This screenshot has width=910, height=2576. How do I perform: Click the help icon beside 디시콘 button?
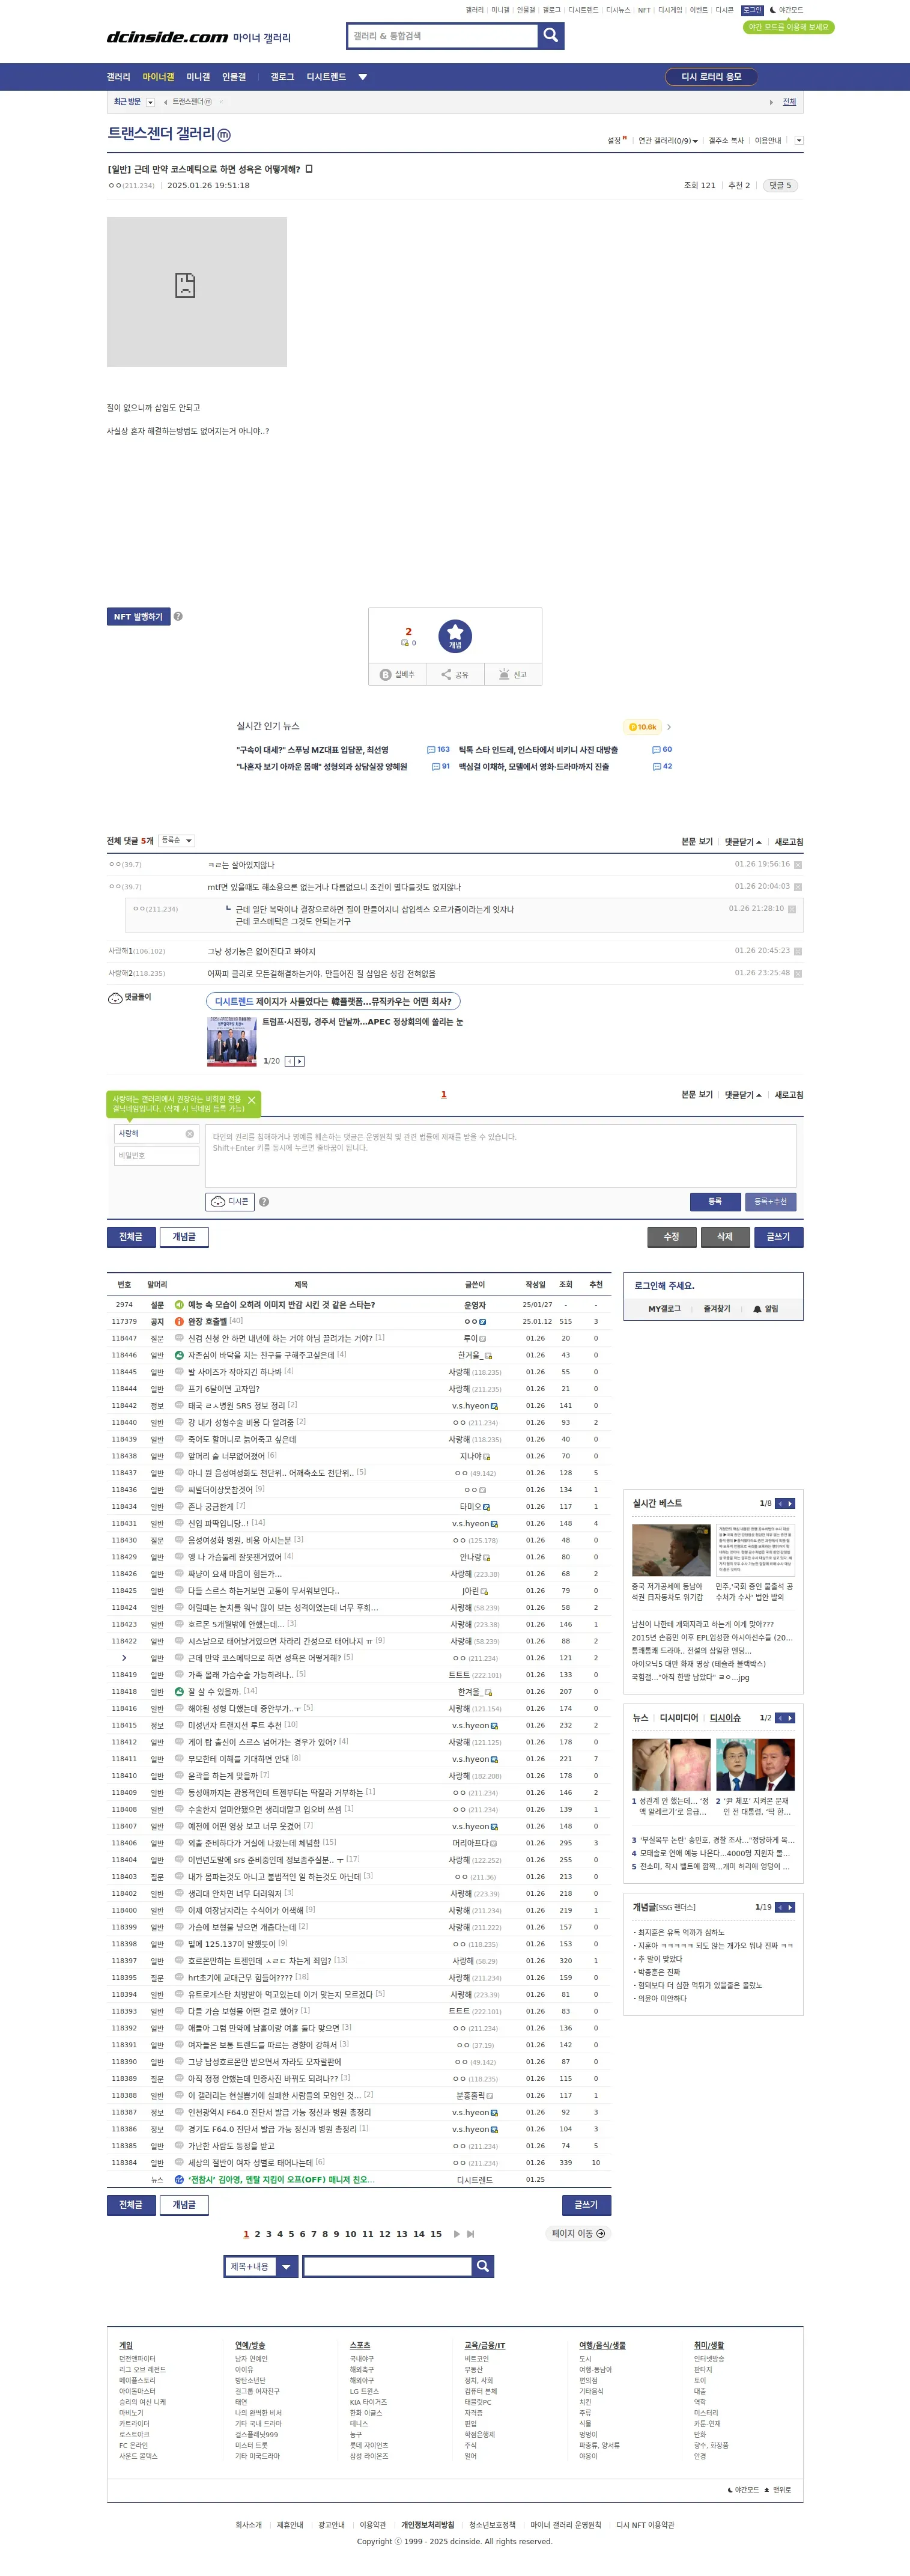point(264,1202)
